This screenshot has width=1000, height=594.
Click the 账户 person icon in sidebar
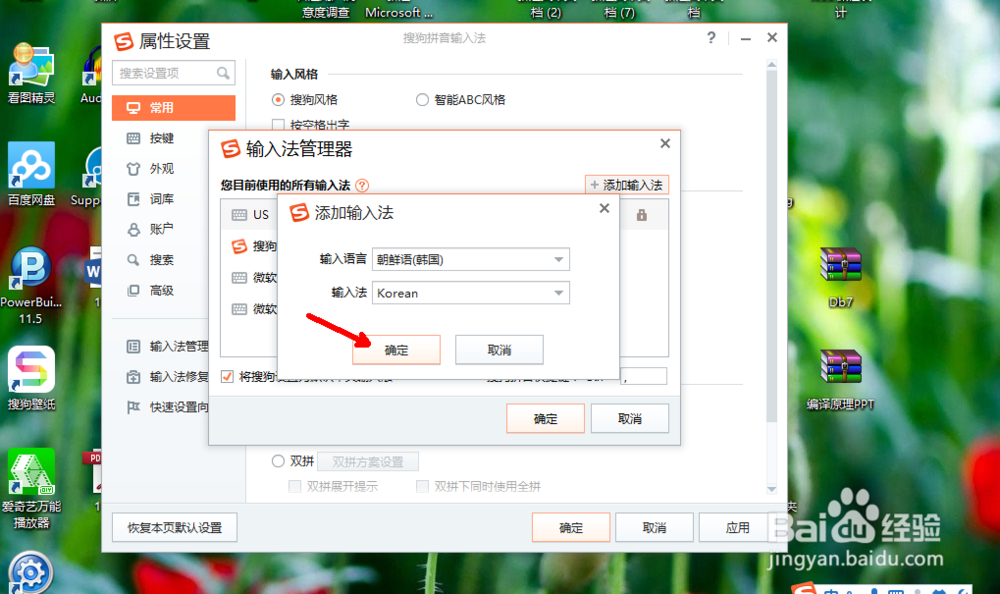point(133,230)
